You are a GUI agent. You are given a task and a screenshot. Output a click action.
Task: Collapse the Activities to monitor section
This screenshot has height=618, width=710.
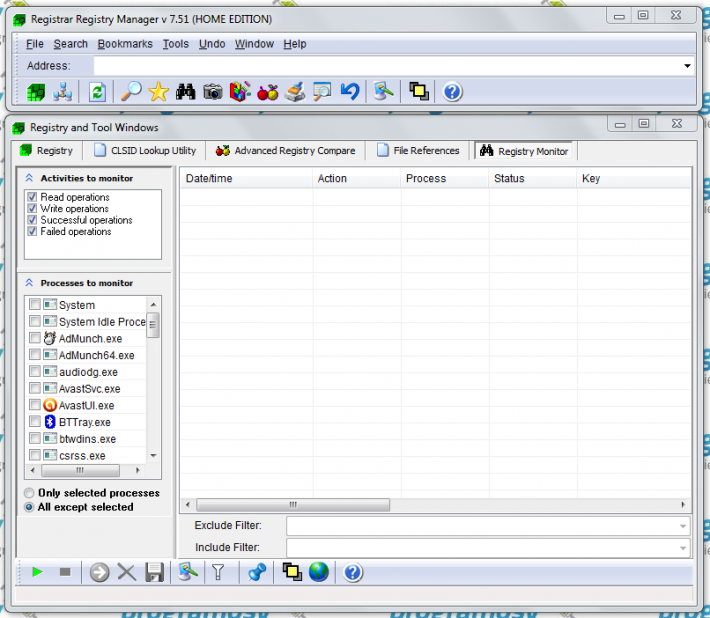coord(29,178)
